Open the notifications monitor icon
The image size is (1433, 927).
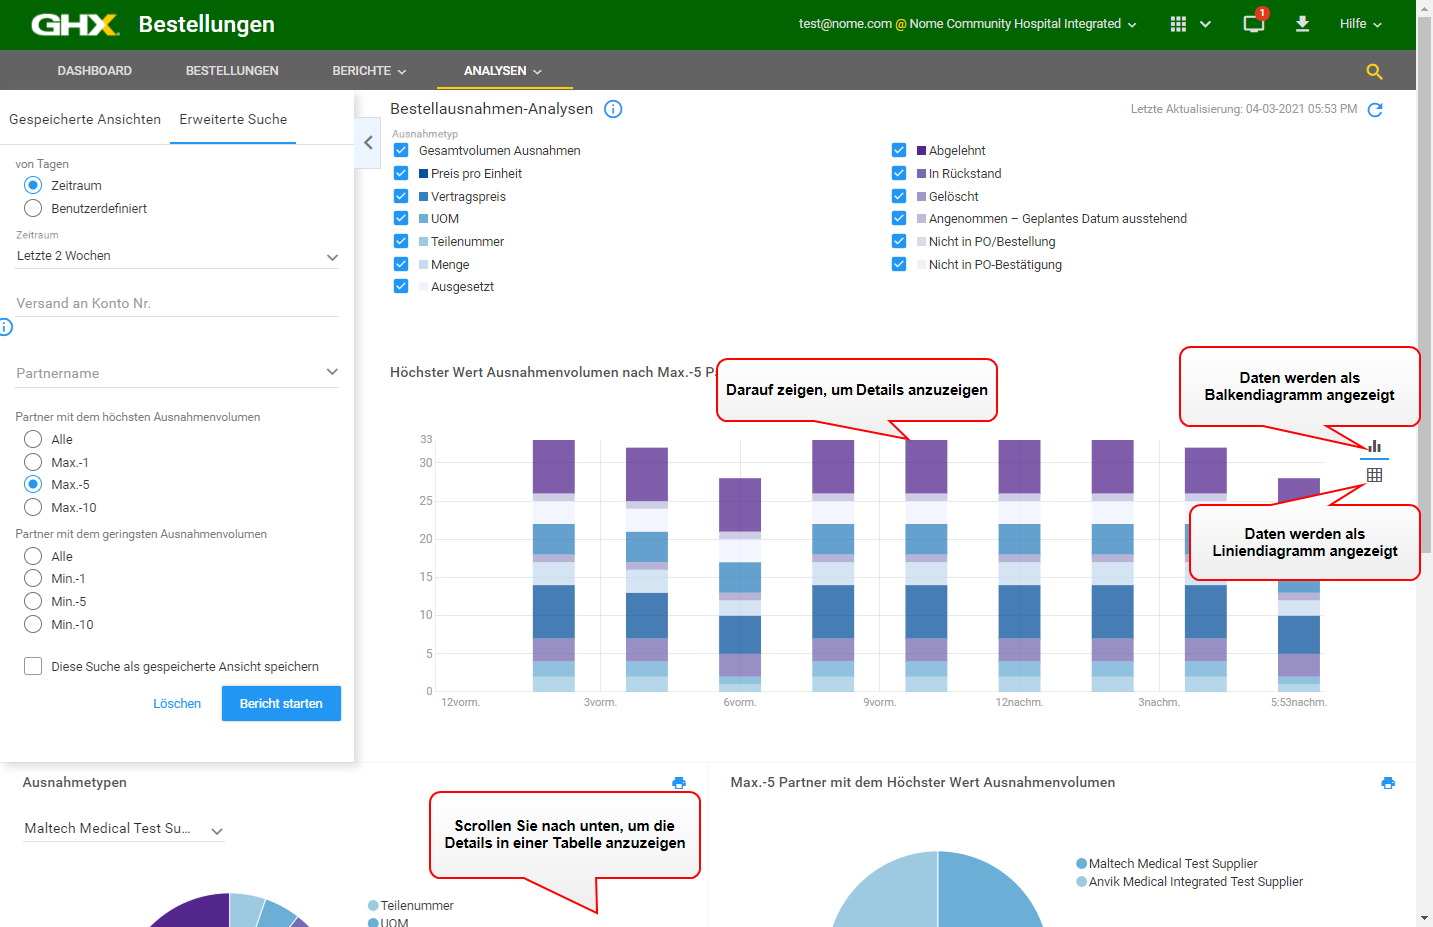(x=1253, y=23)
